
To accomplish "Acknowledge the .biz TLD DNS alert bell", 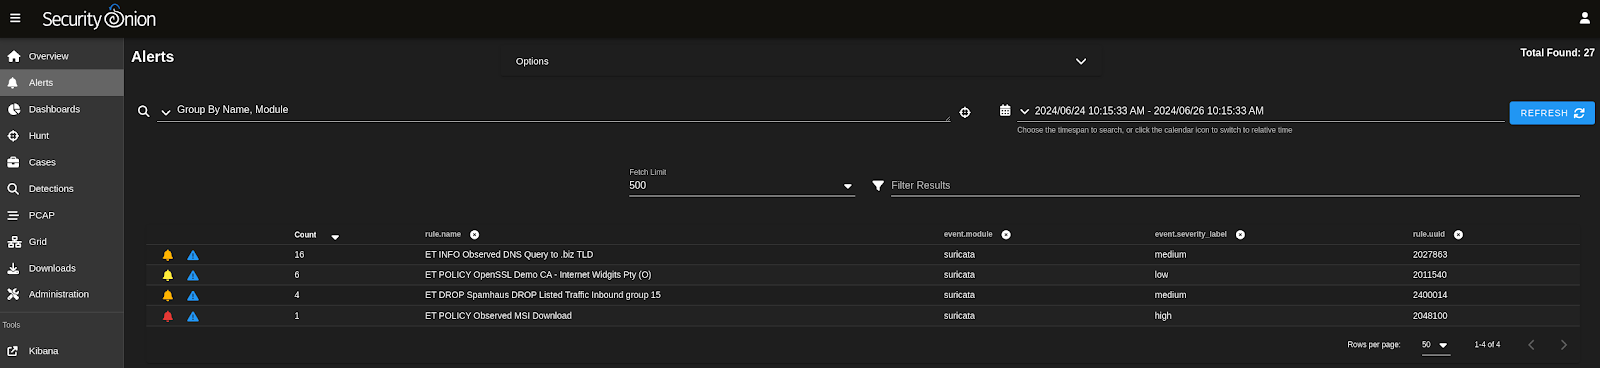I will tap(168, 255).
